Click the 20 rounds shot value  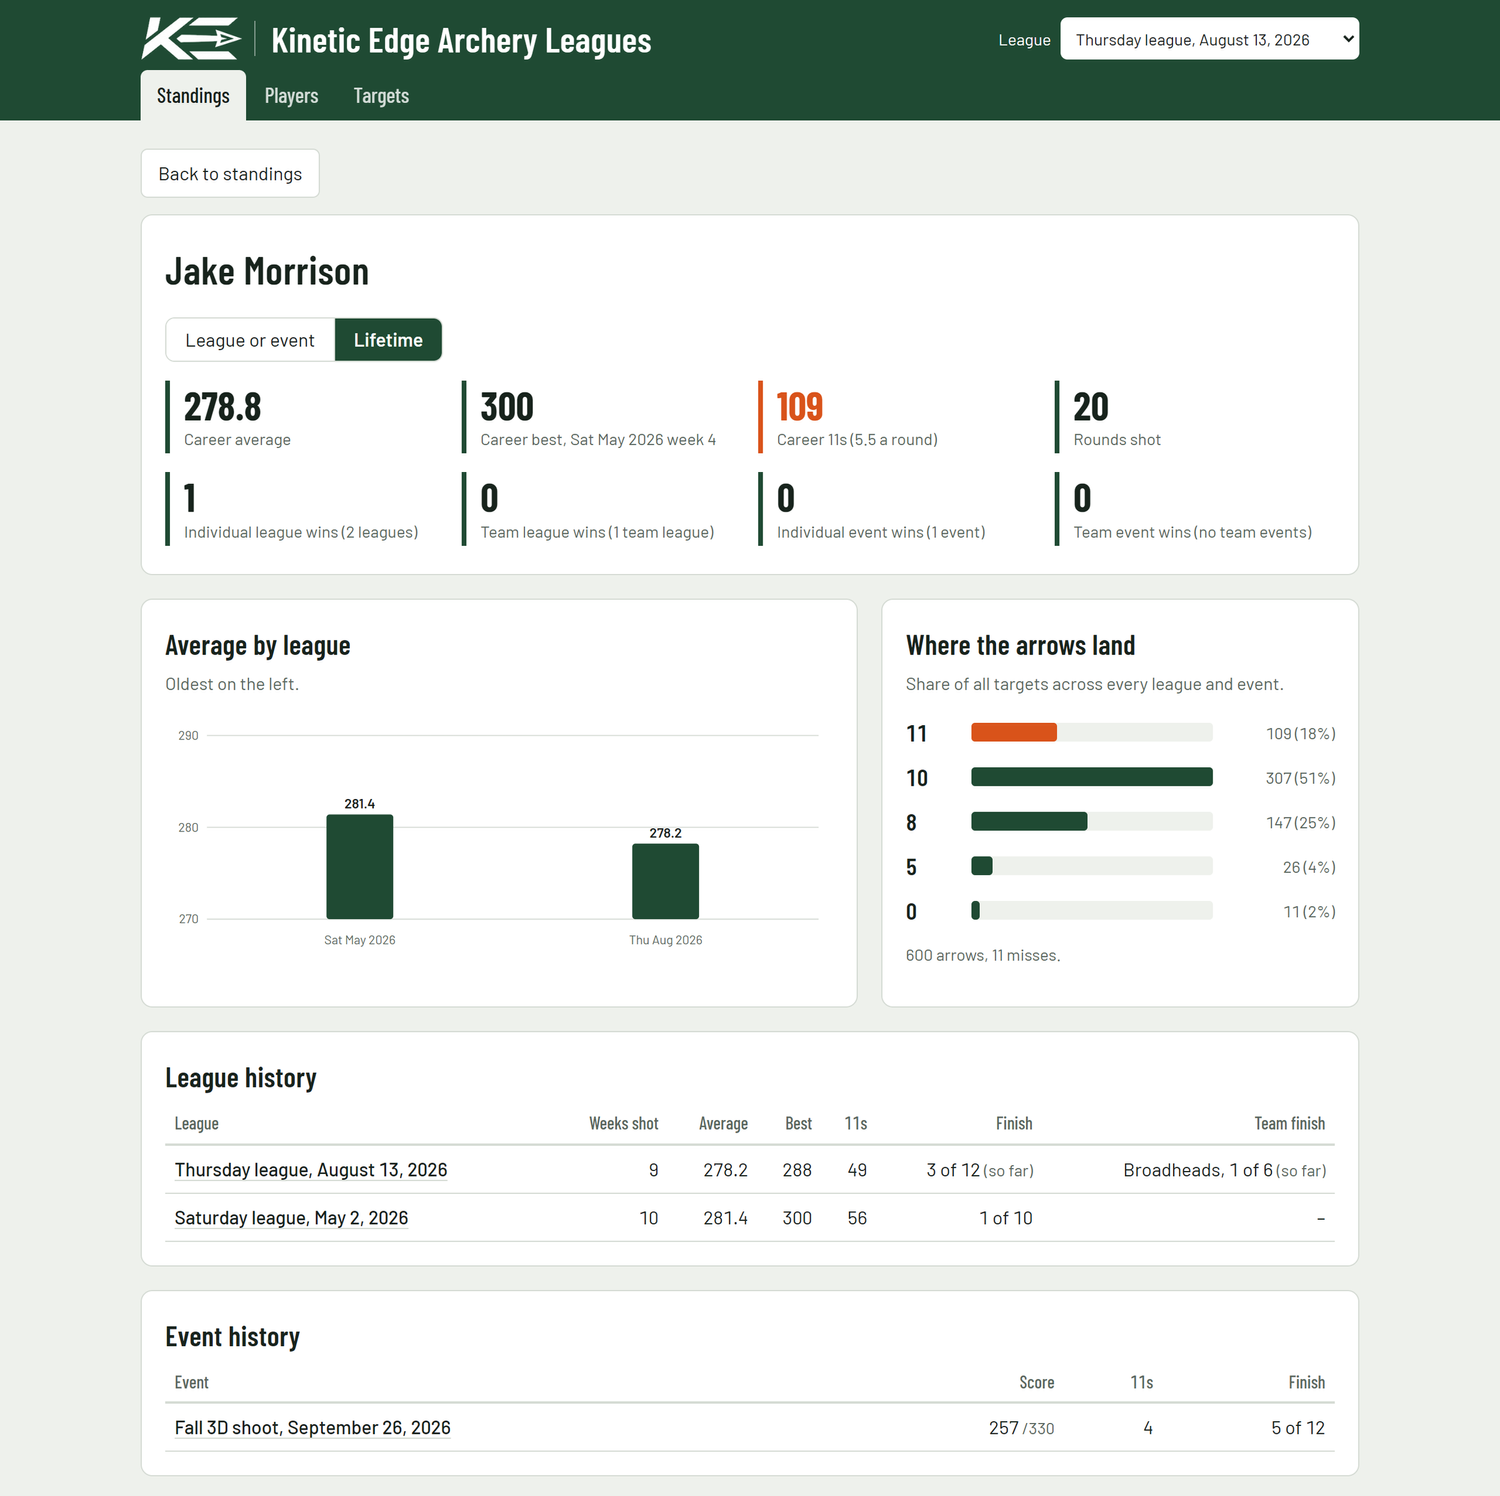point(1091,407)
